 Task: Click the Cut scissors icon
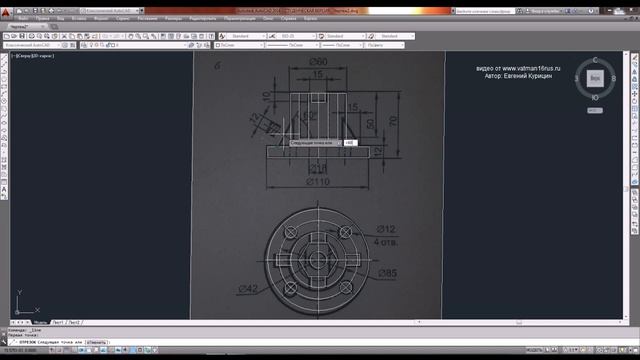(64, 36)
